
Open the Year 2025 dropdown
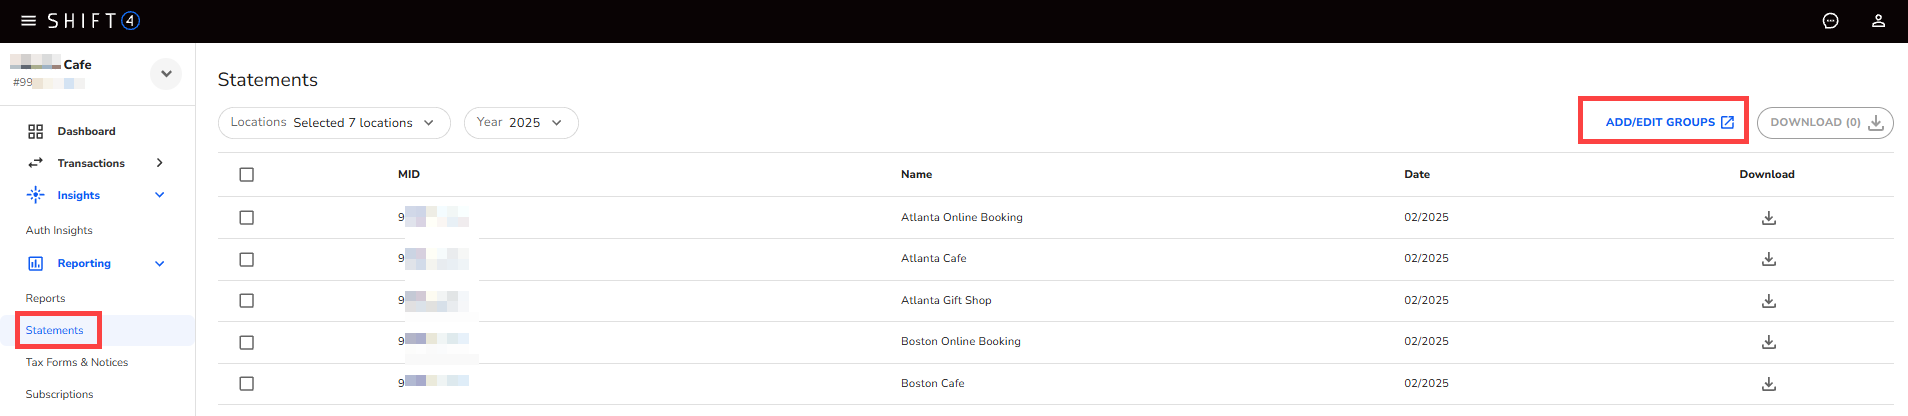coord(520,123)
